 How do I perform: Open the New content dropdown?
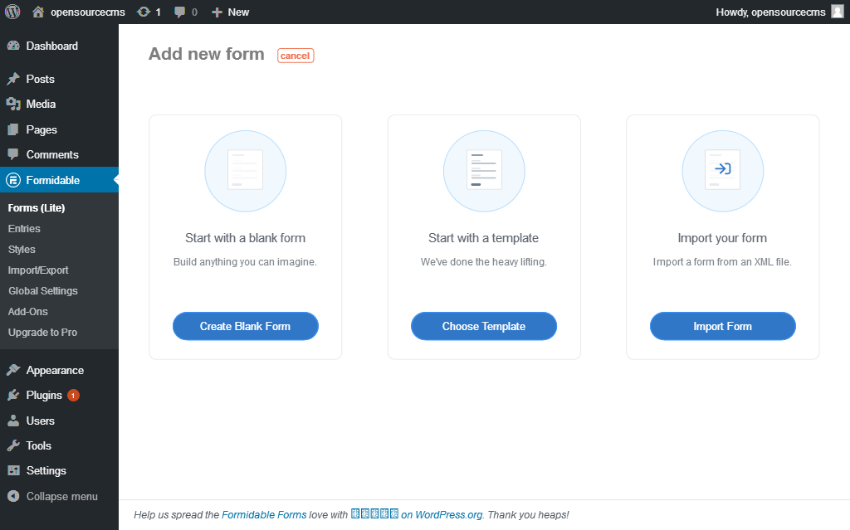pyautogui.click(x=230, y=12)
